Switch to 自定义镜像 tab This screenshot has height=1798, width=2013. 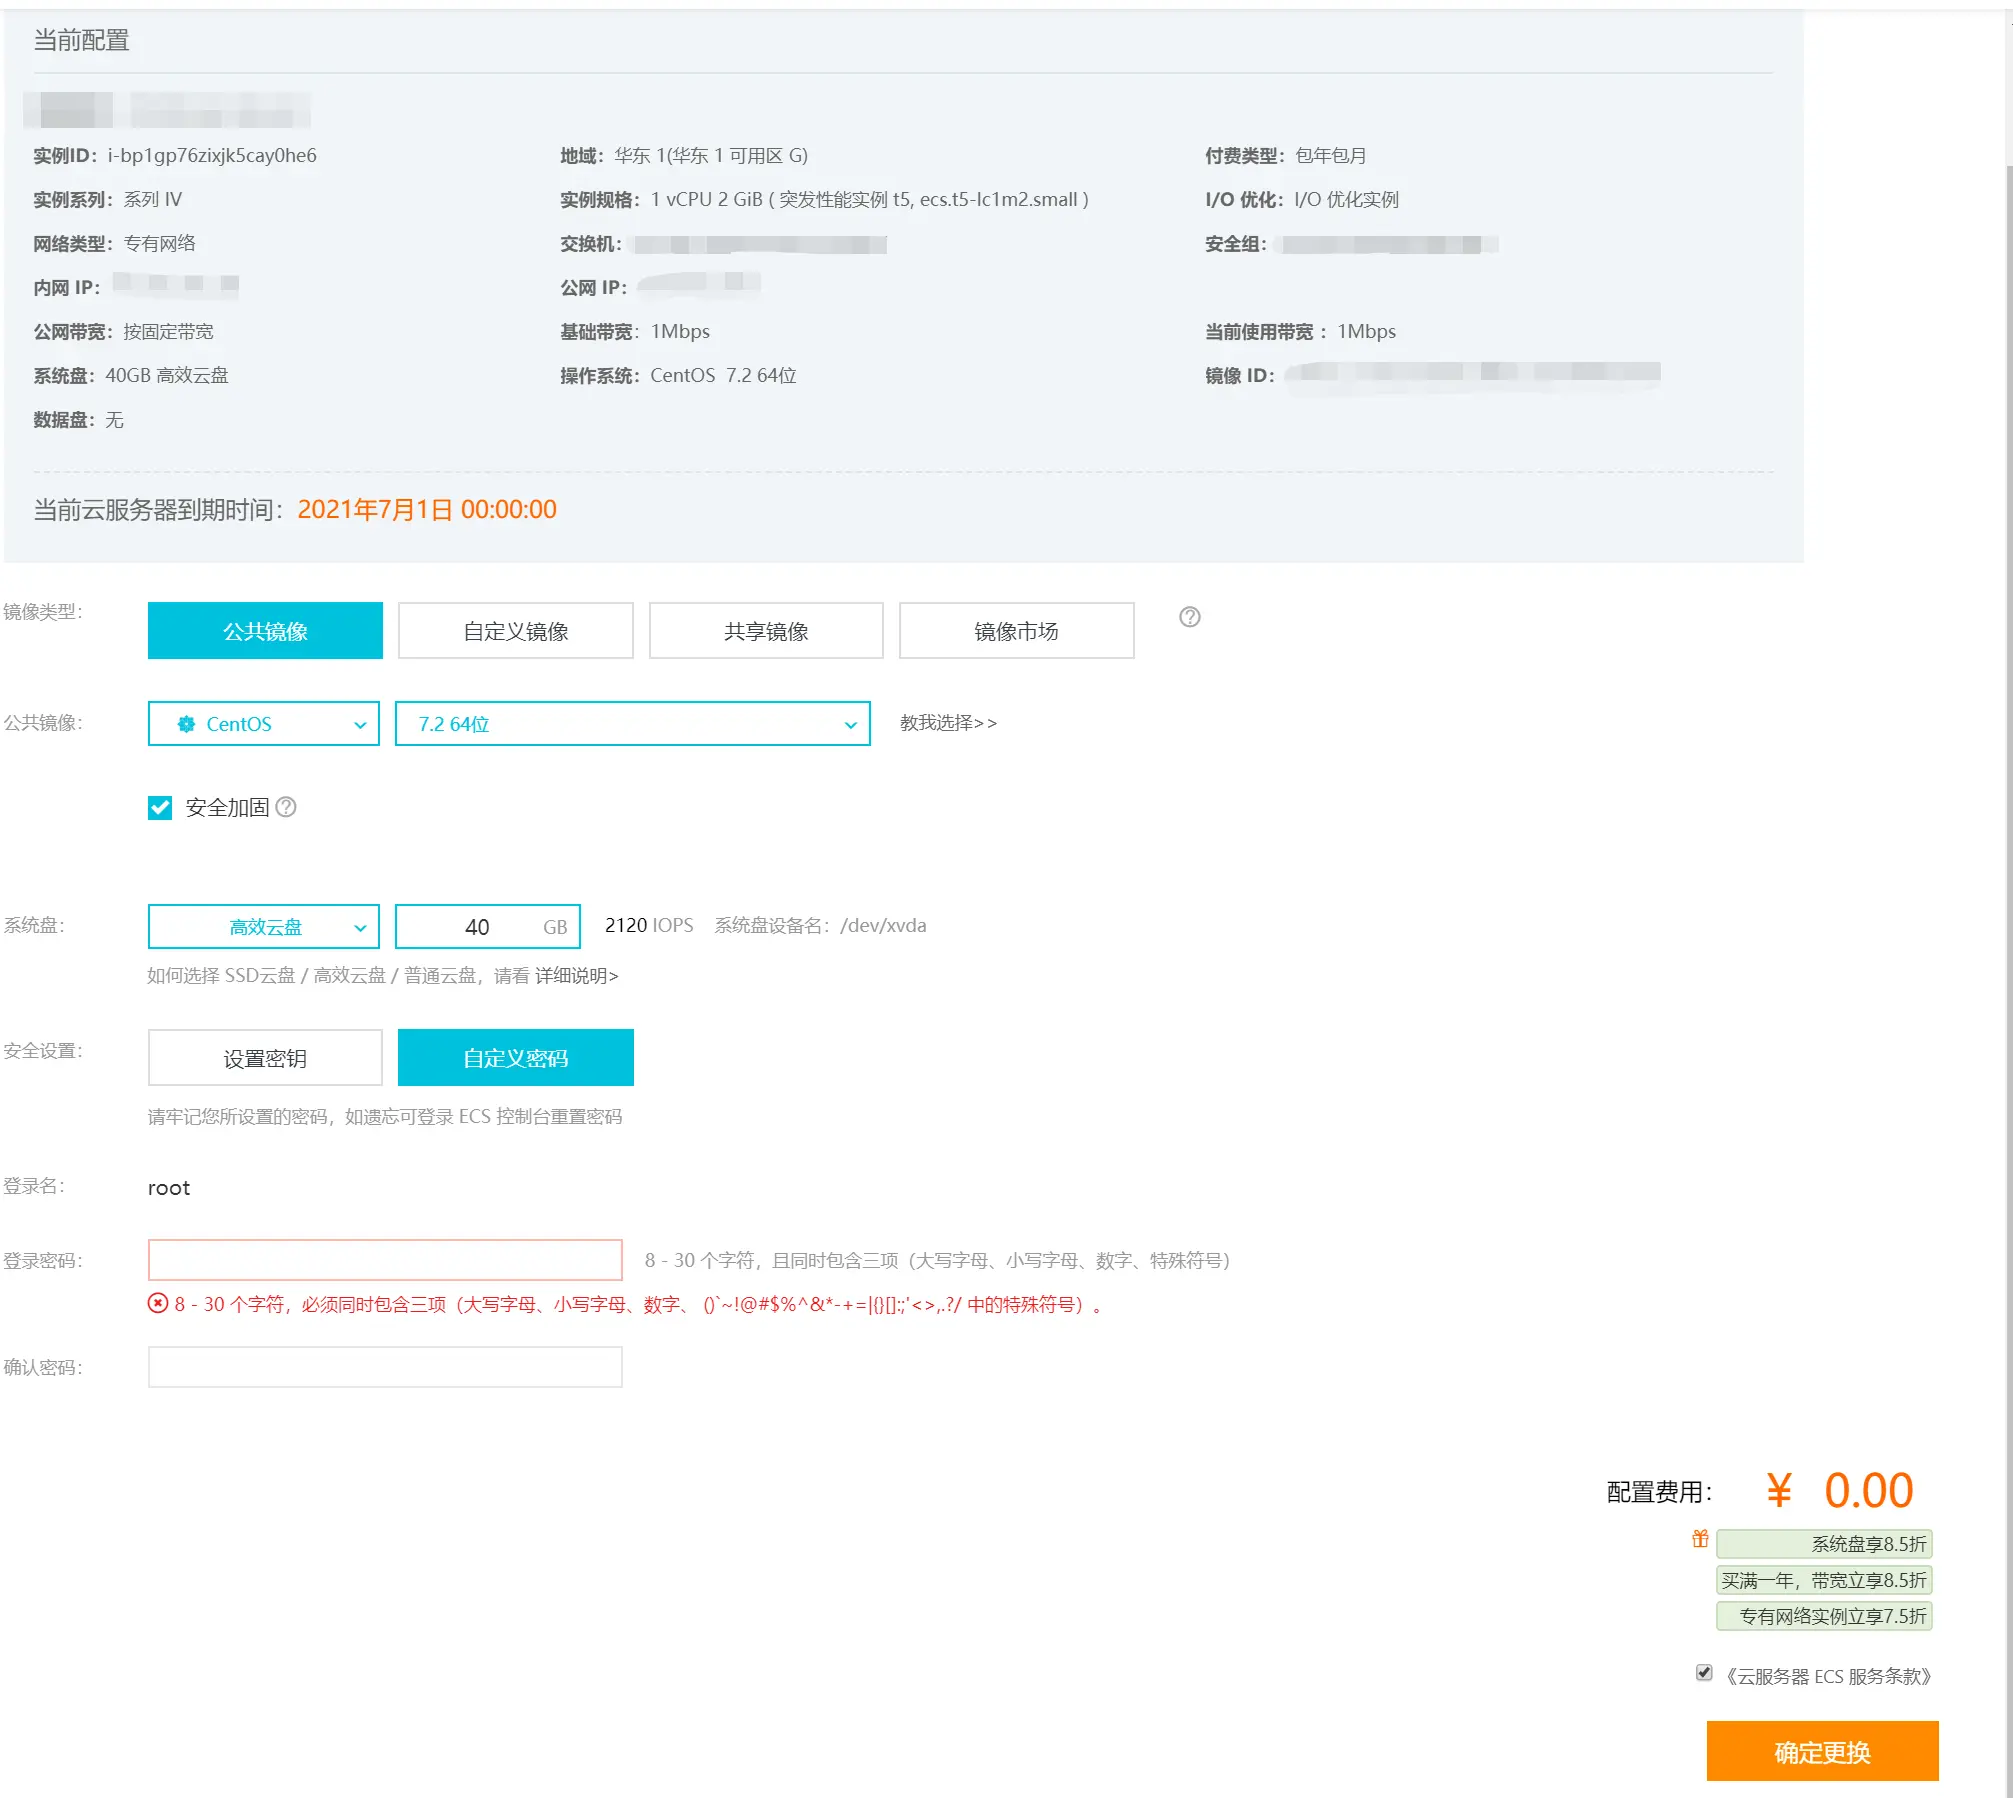click(x=515, y=631)
